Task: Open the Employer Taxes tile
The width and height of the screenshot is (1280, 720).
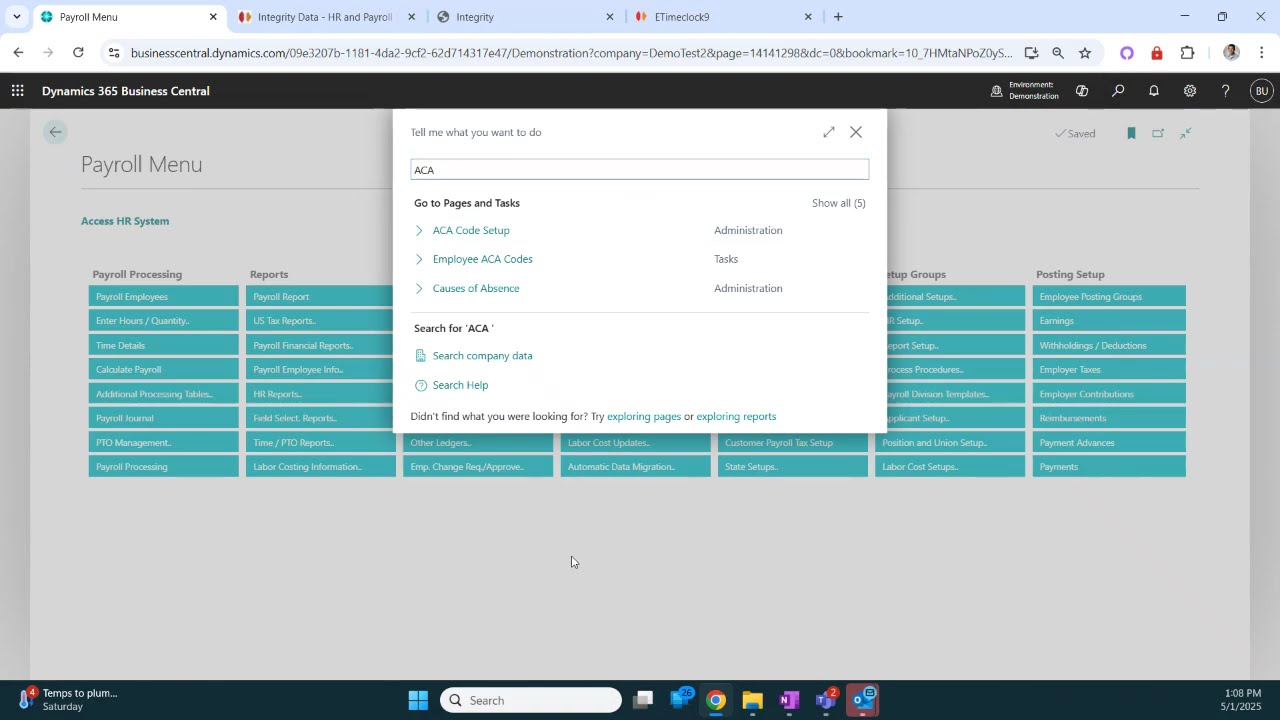Action: pyautogui.click(x=1109, y=370)
